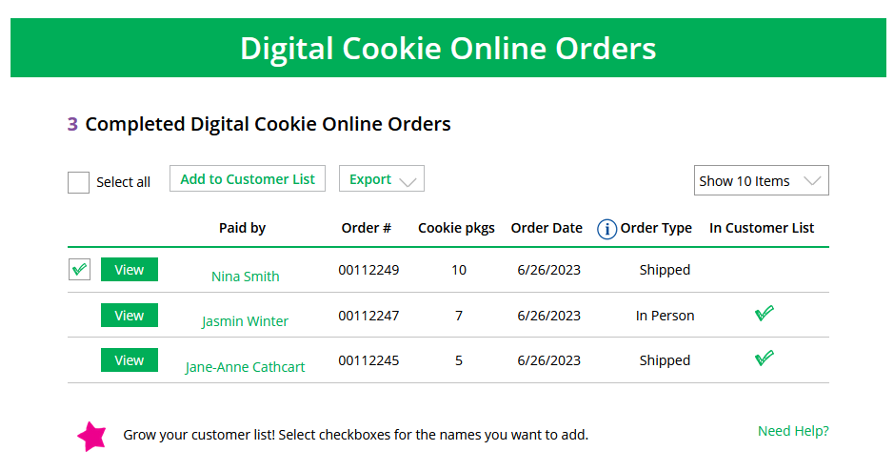View Jane-Anne Cathcart's order
This screenshot has width=894, height=472.
point(129,360)
